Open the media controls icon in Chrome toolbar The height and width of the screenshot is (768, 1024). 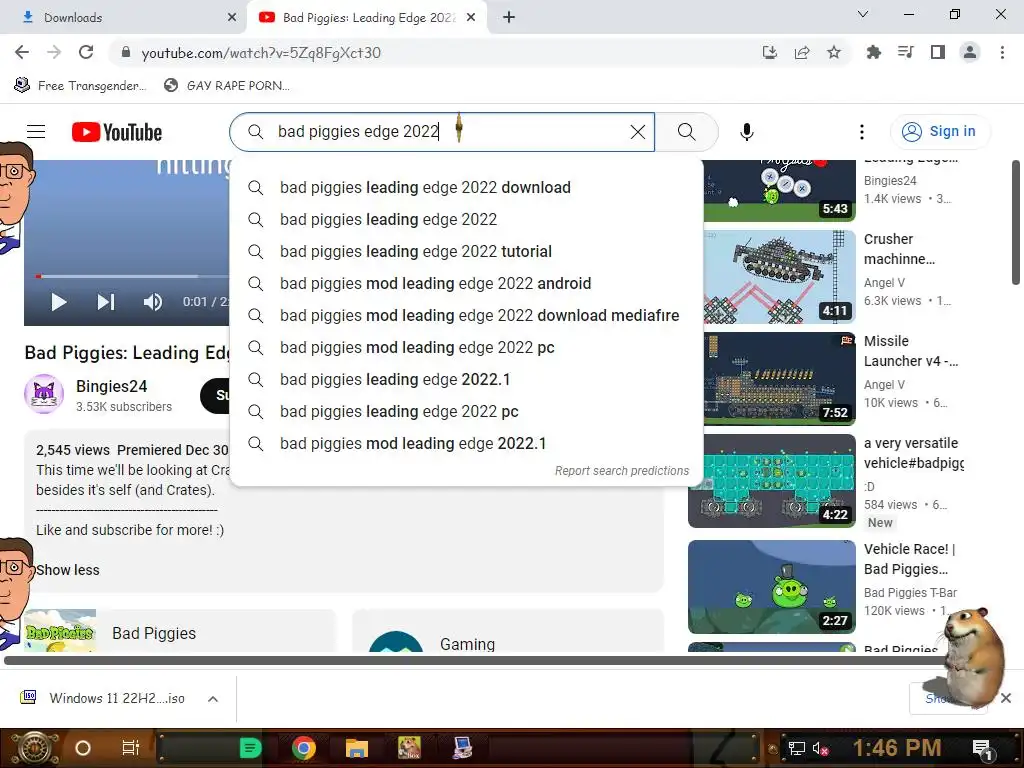coord(905,52)
